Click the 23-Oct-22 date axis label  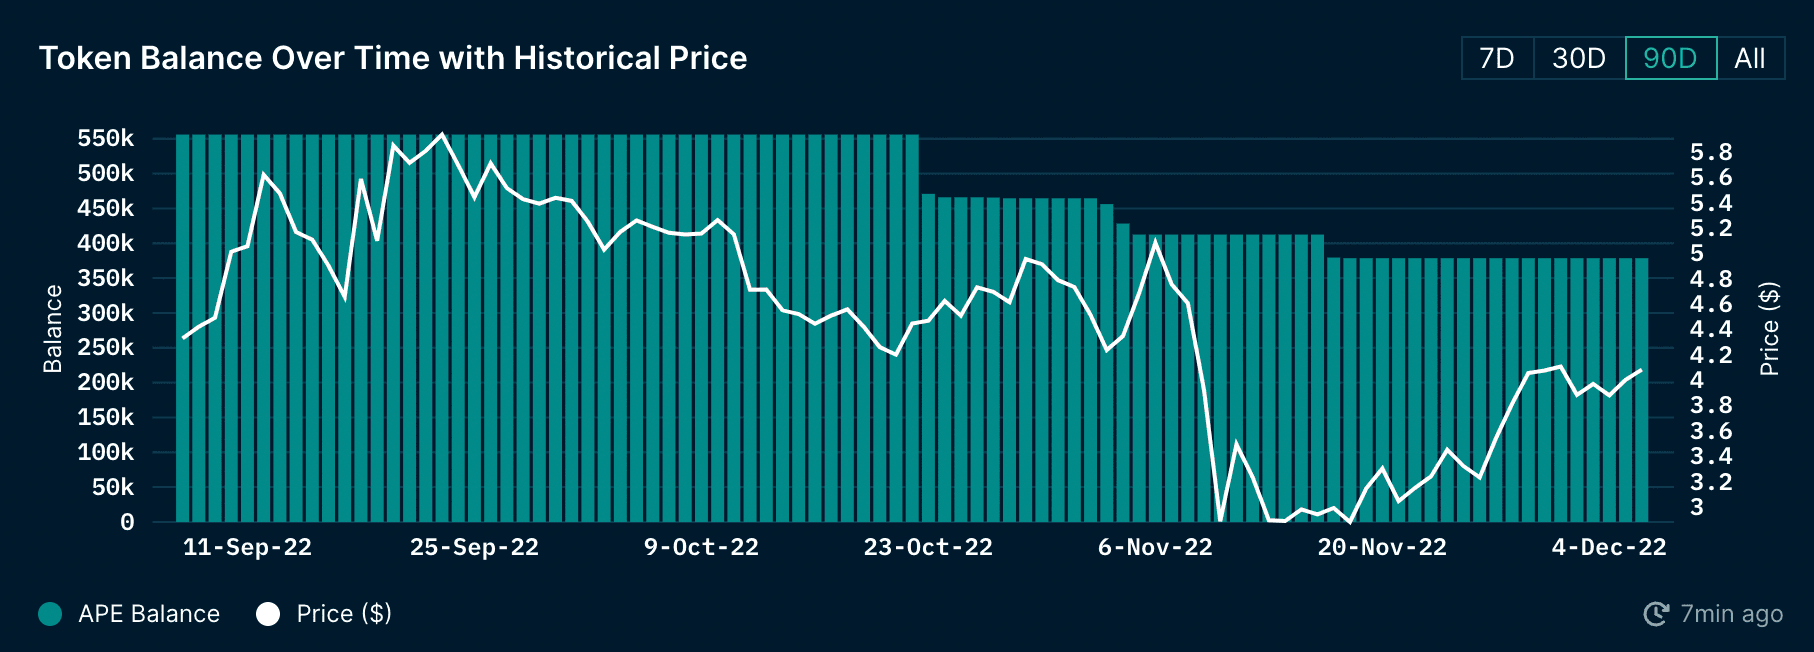928,547
